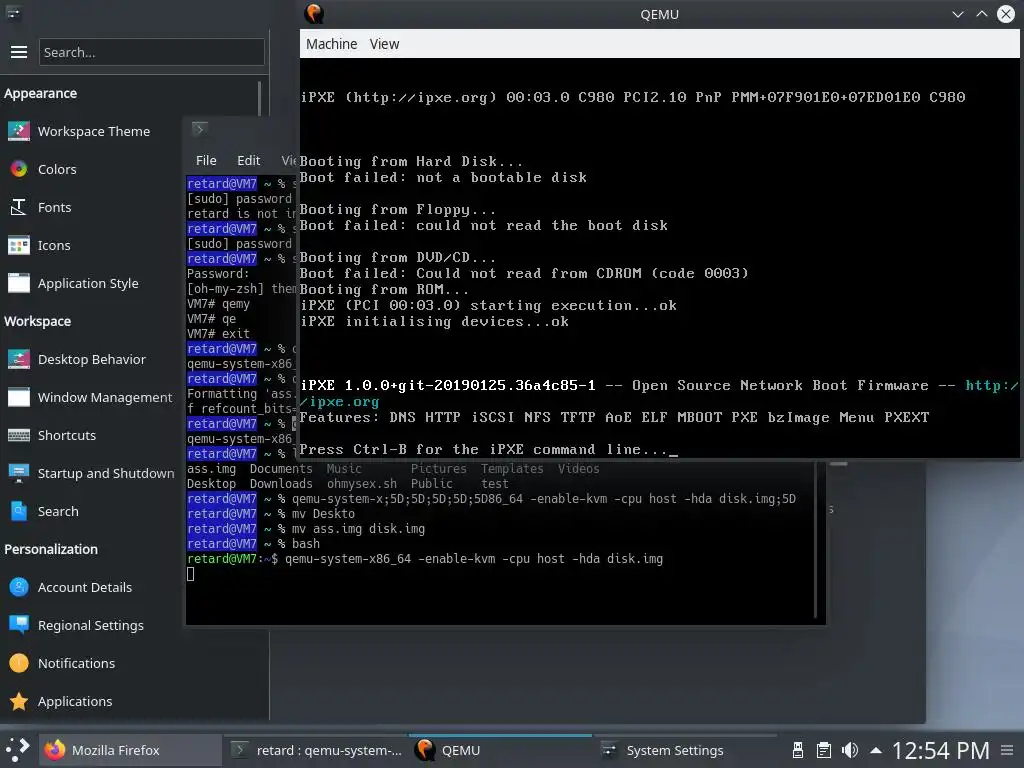
Task: Click 'Boot failed: not a bootable disk' line
Action: pyautogui.click(x=443, y=177)
